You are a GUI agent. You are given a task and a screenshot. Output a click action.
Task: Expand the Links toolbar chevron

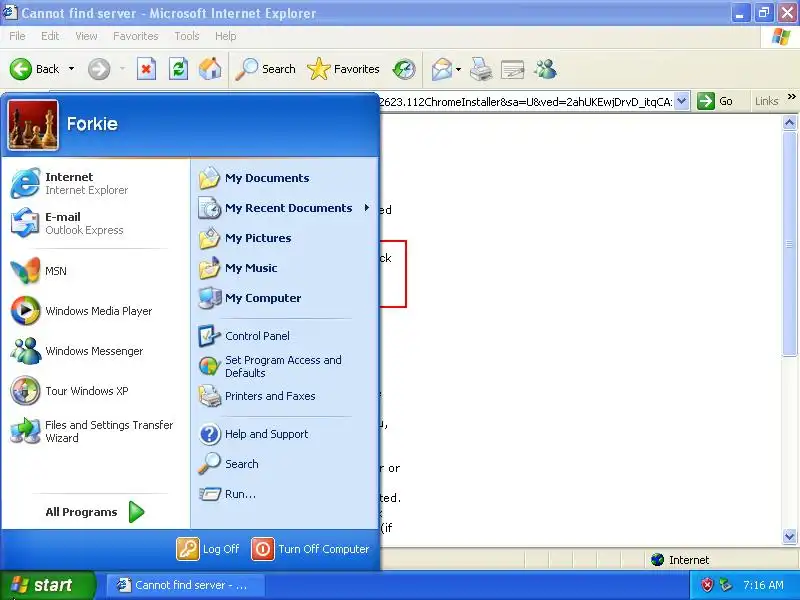[791, 97]
